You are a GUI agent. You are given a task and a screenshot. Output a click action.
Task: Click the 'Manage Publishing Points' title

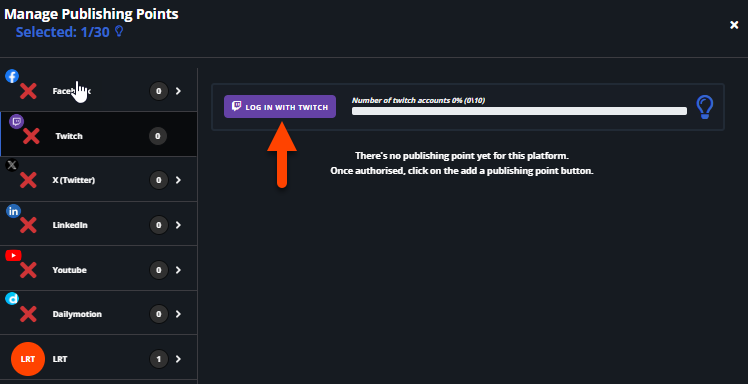pyautogui.click(x=91, y=14)
